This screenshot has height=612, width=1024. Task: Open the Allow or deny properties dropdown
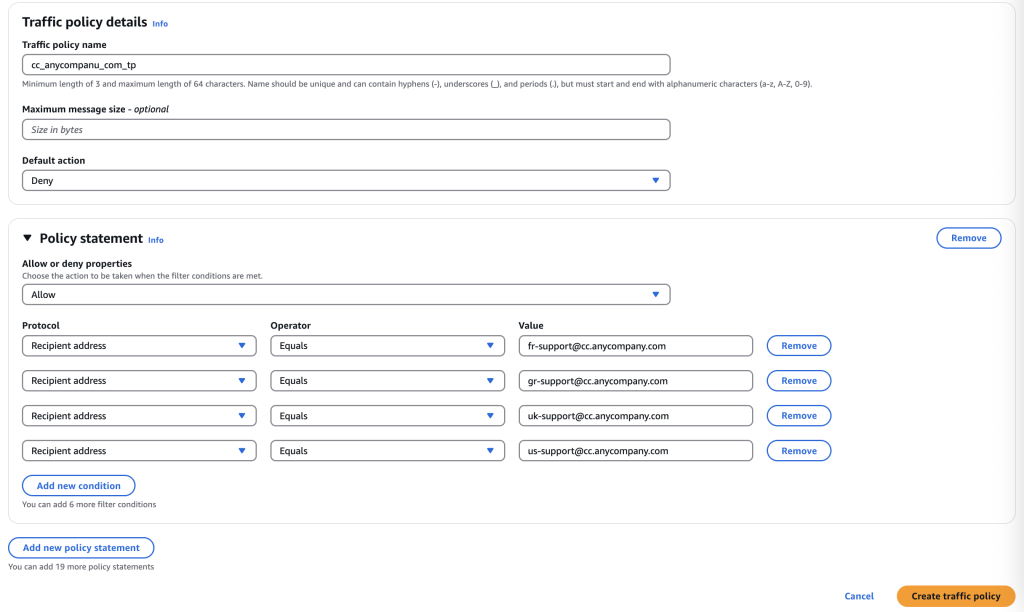tap(345, 295)
